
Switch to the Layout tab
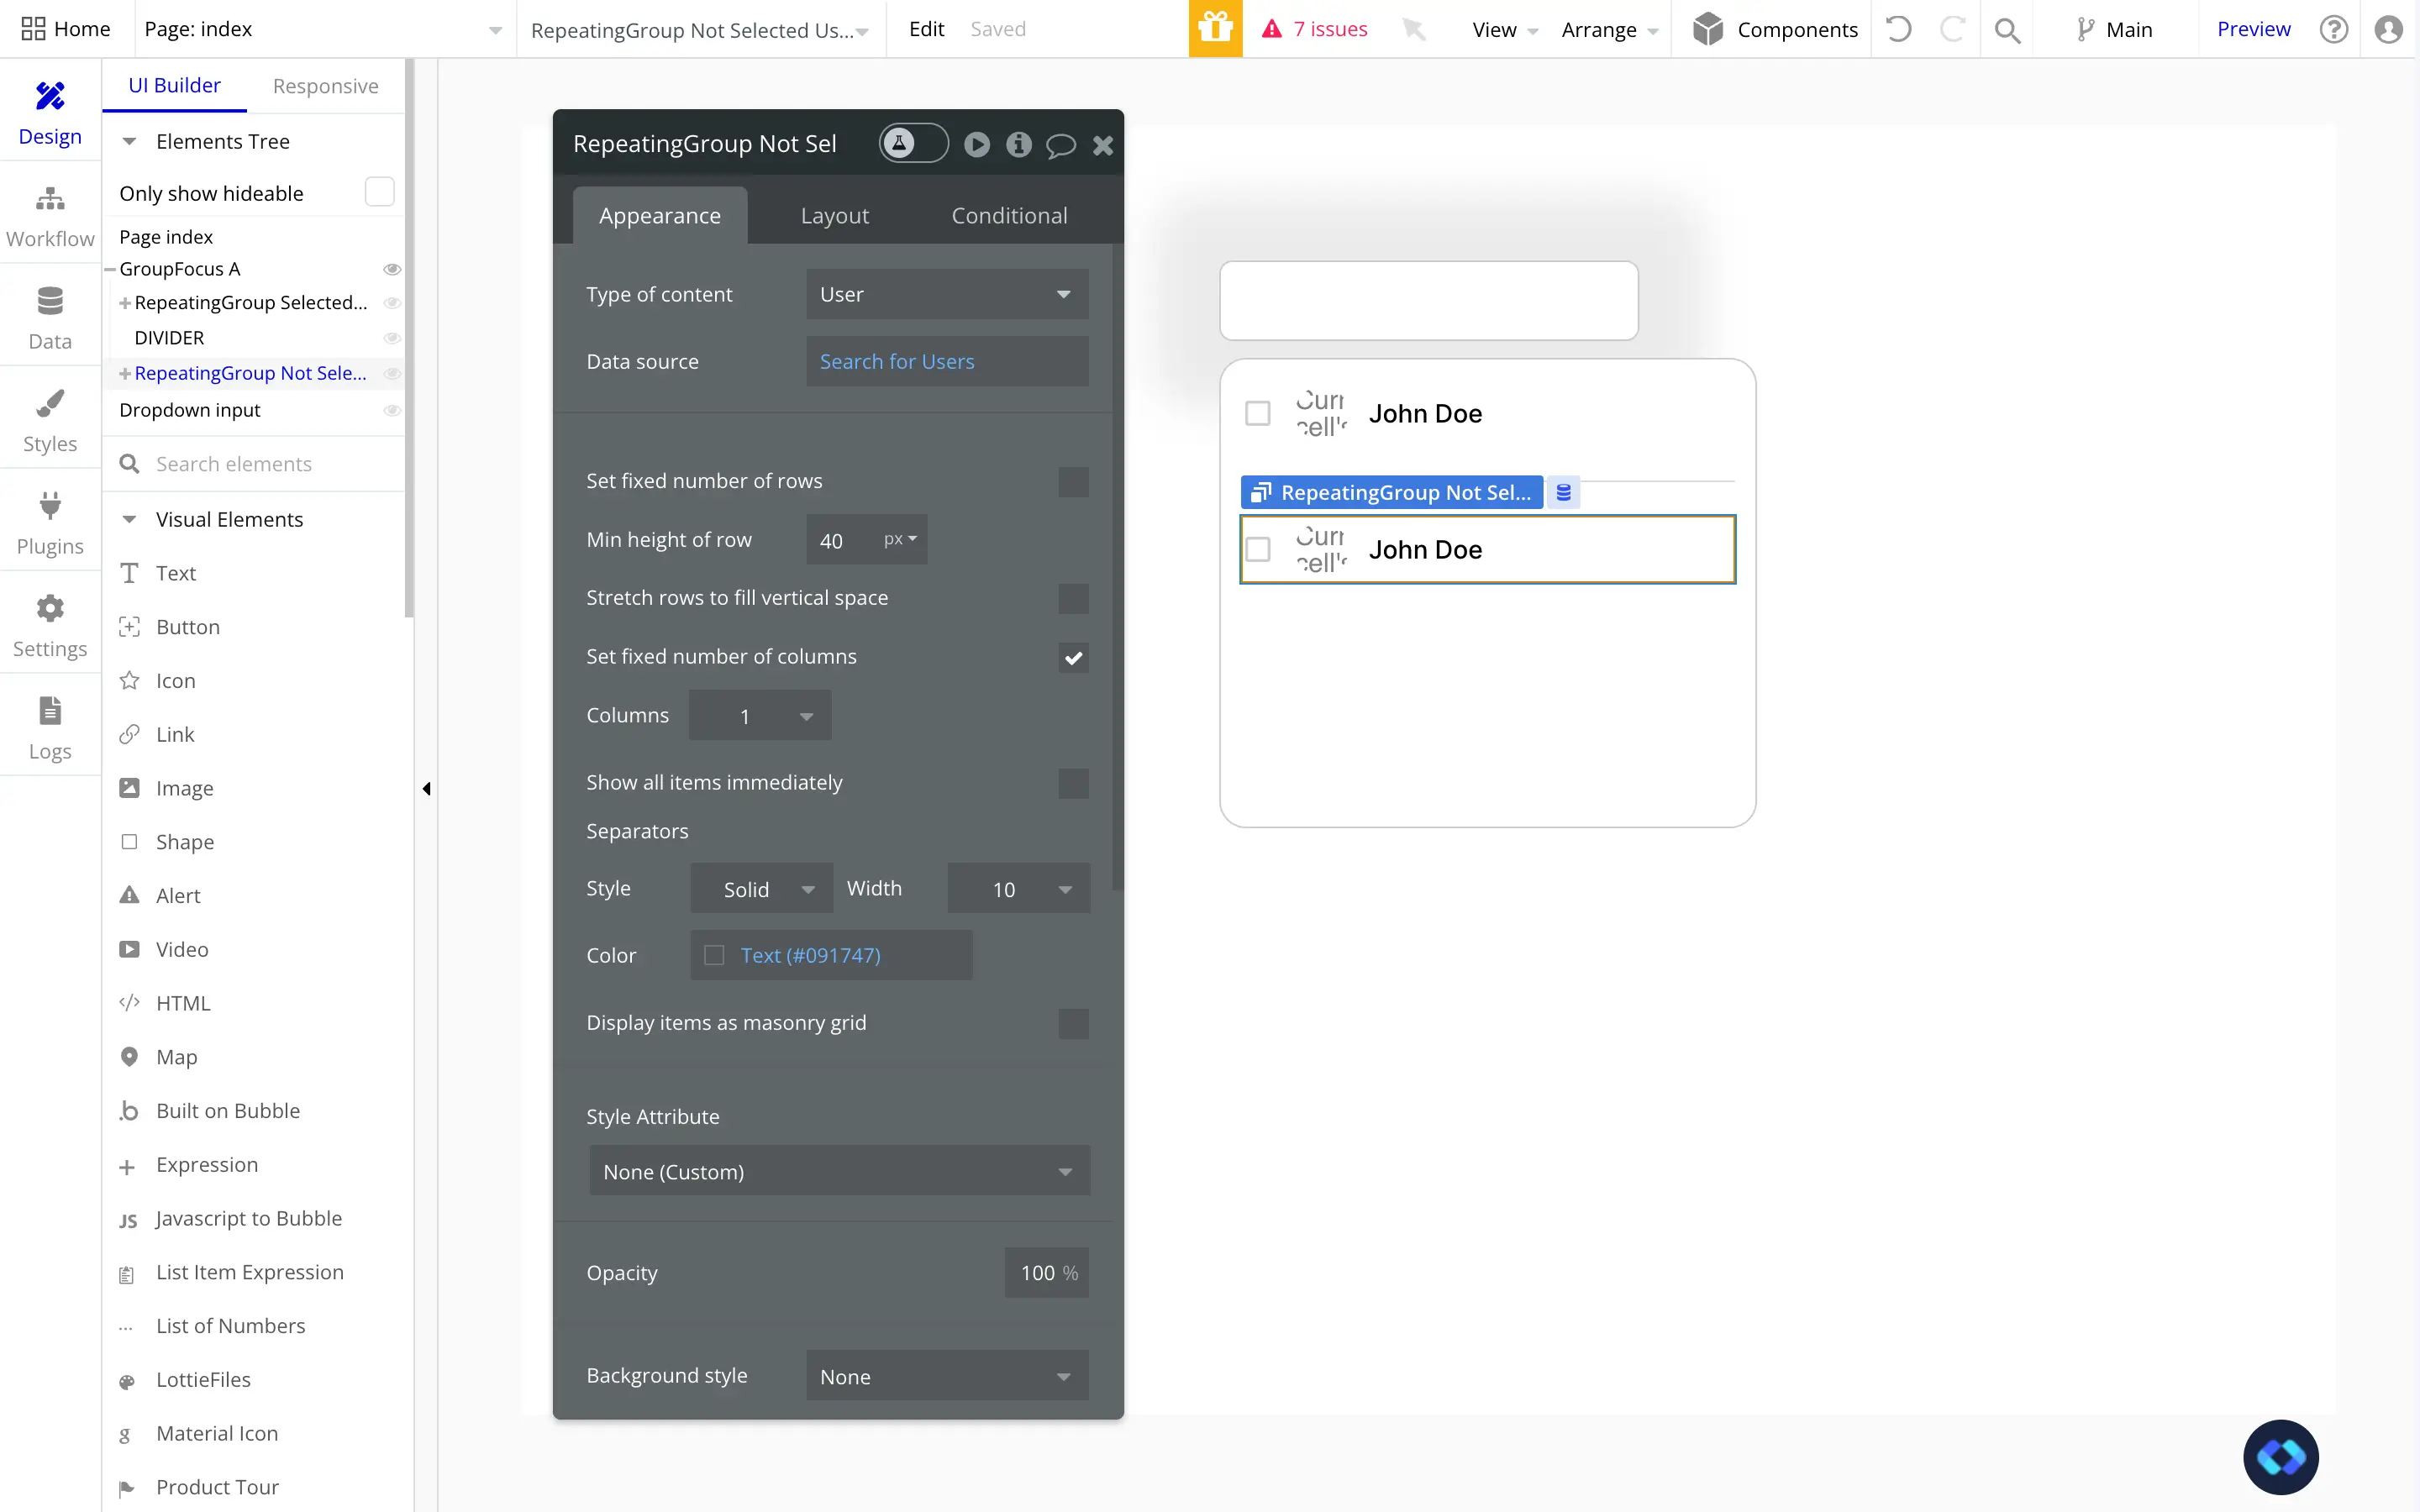pos(835,215)
